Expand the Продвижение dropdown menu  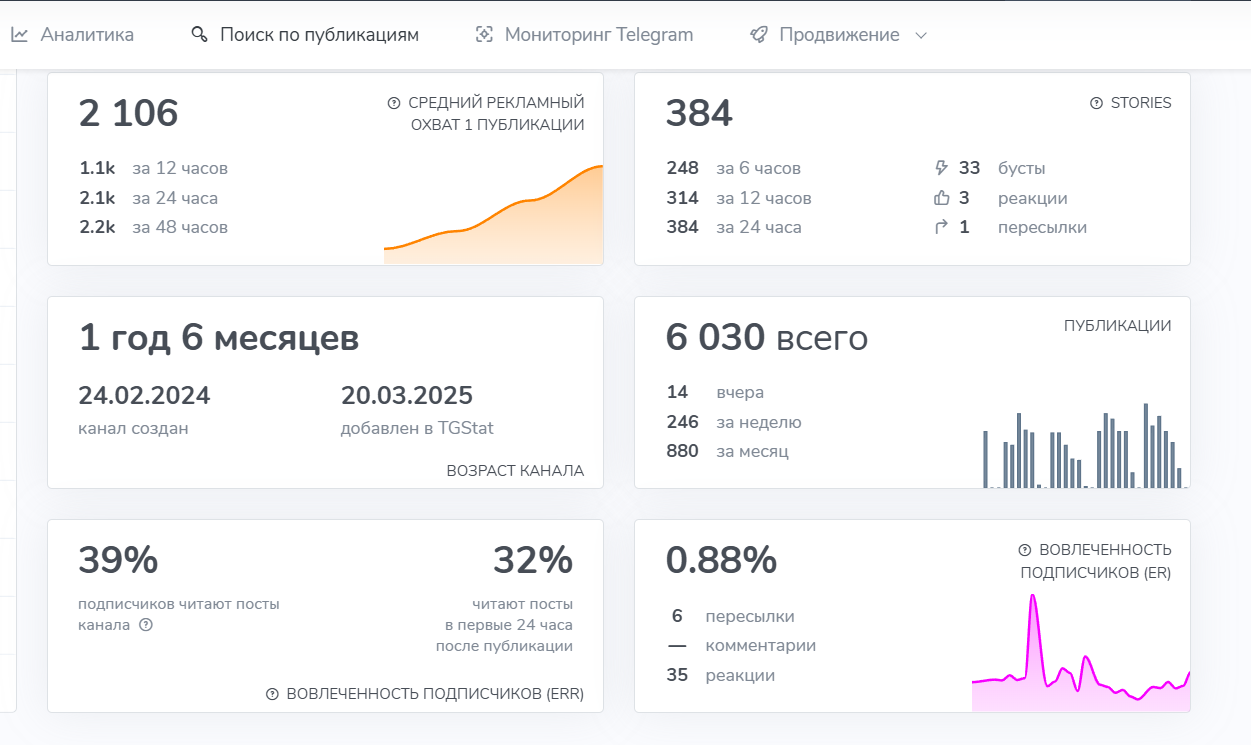[x=839, y=35]
